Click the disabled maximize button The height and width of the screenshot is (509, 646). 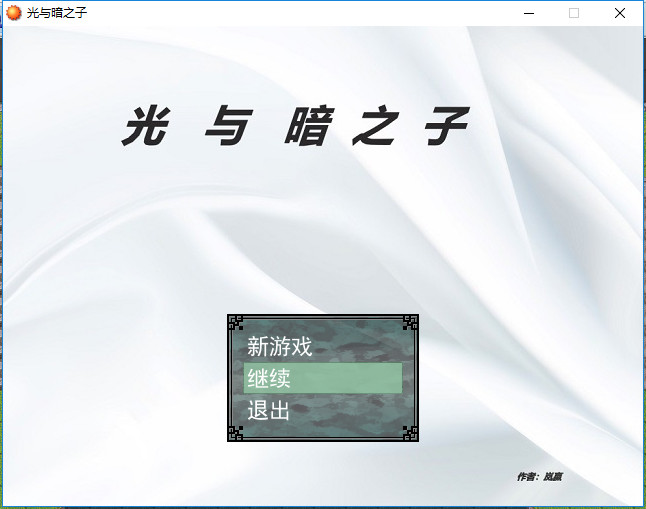point(574,13)
